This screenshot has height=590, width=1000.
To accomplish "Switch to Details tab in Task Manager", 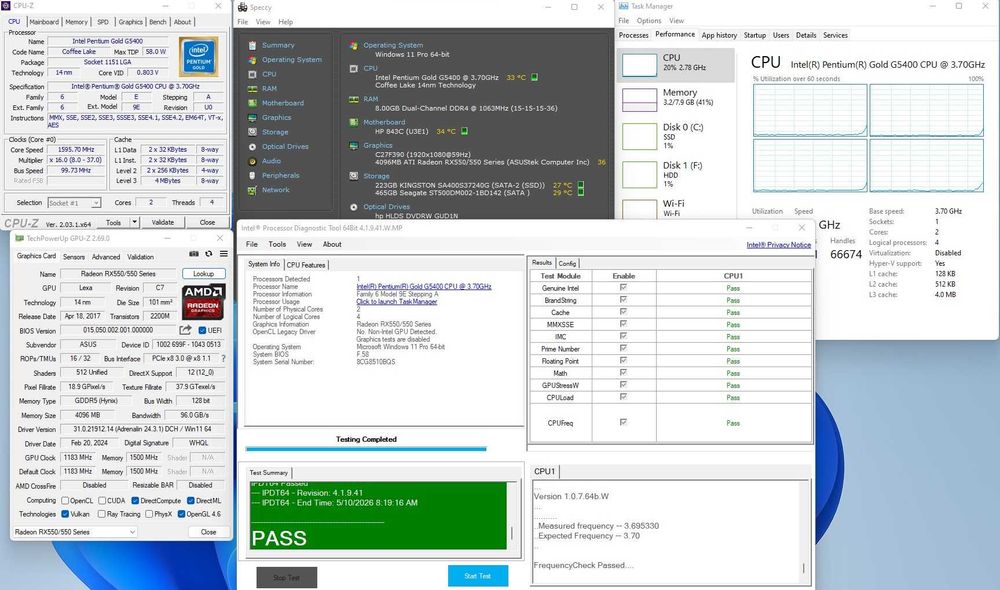I will (806, 35).
